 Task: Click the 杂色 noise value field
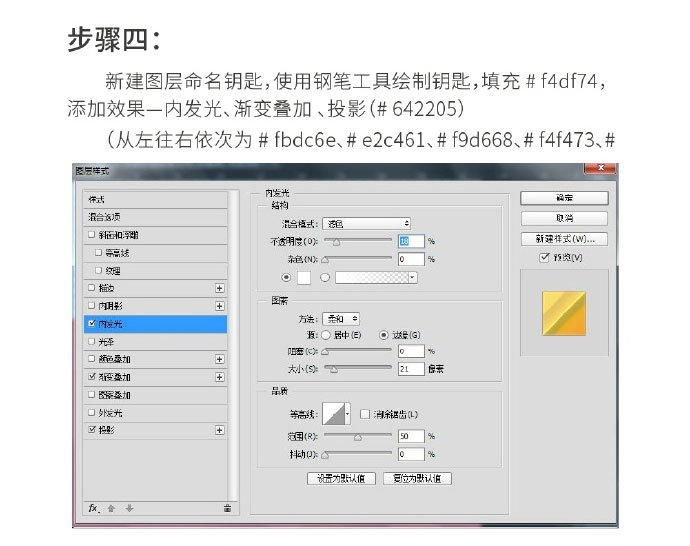pyautogui.click(x=411, y=259)
